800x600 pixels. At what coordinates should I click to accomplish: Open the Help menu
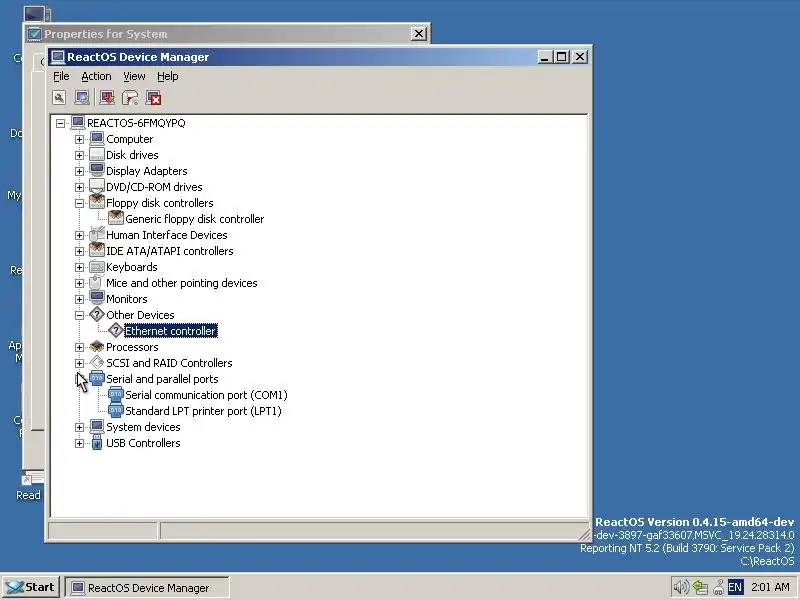click(168, 77)
